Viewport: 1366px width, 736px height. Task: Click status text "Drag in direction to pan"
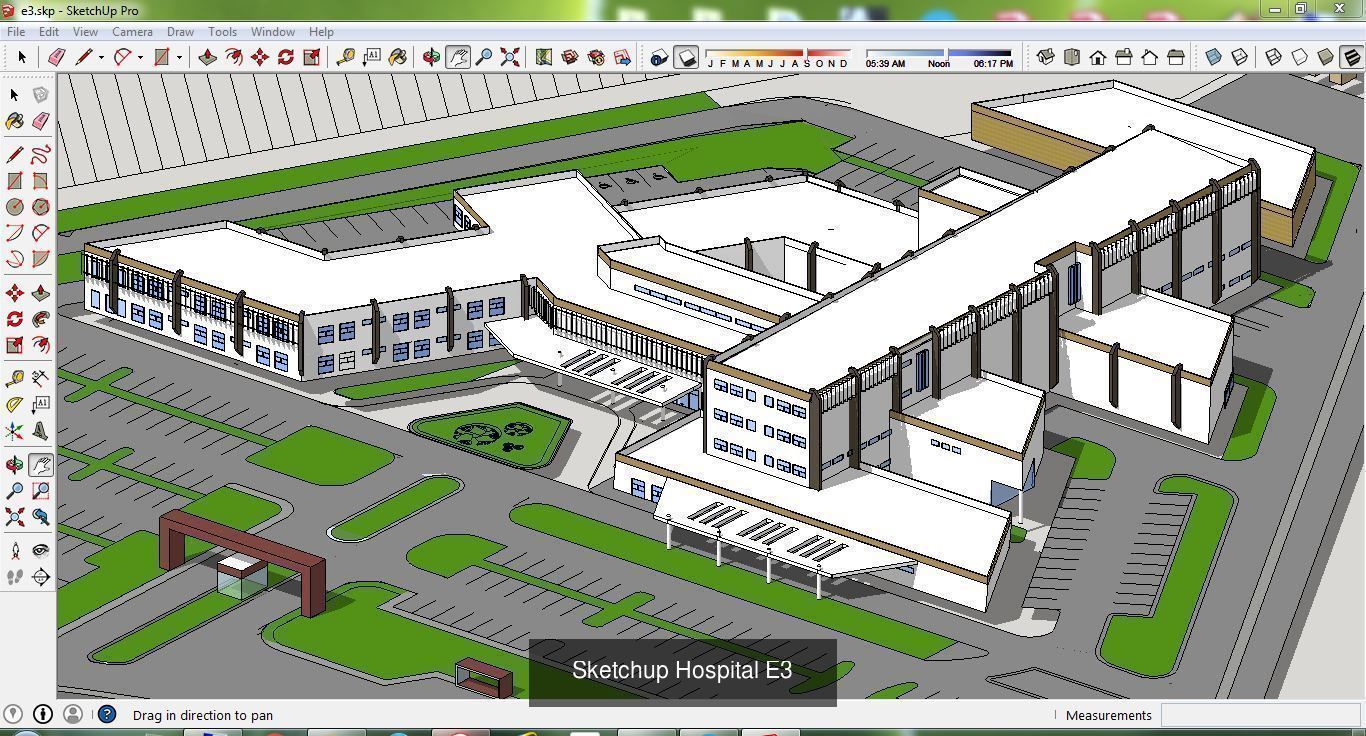[x=203, y=715]
